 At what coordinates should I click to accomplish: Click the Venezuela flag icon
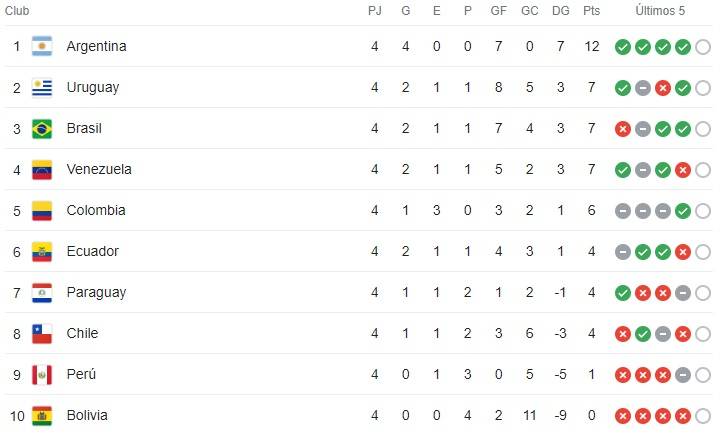pos(42,169)
